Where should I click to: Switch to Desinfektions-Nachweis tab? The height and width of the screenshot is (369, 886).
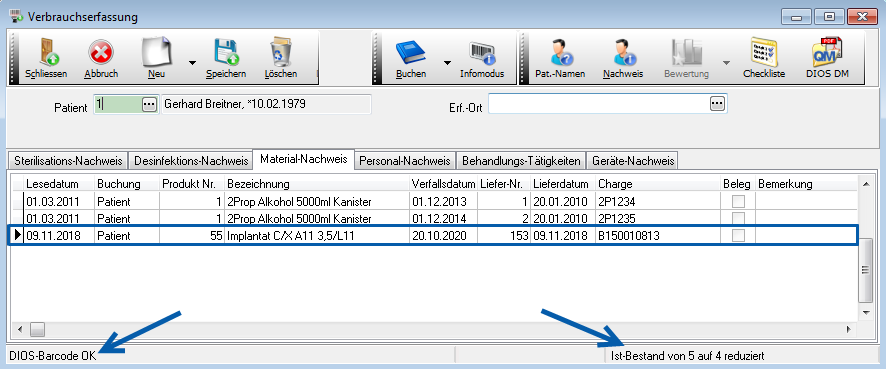191,160
